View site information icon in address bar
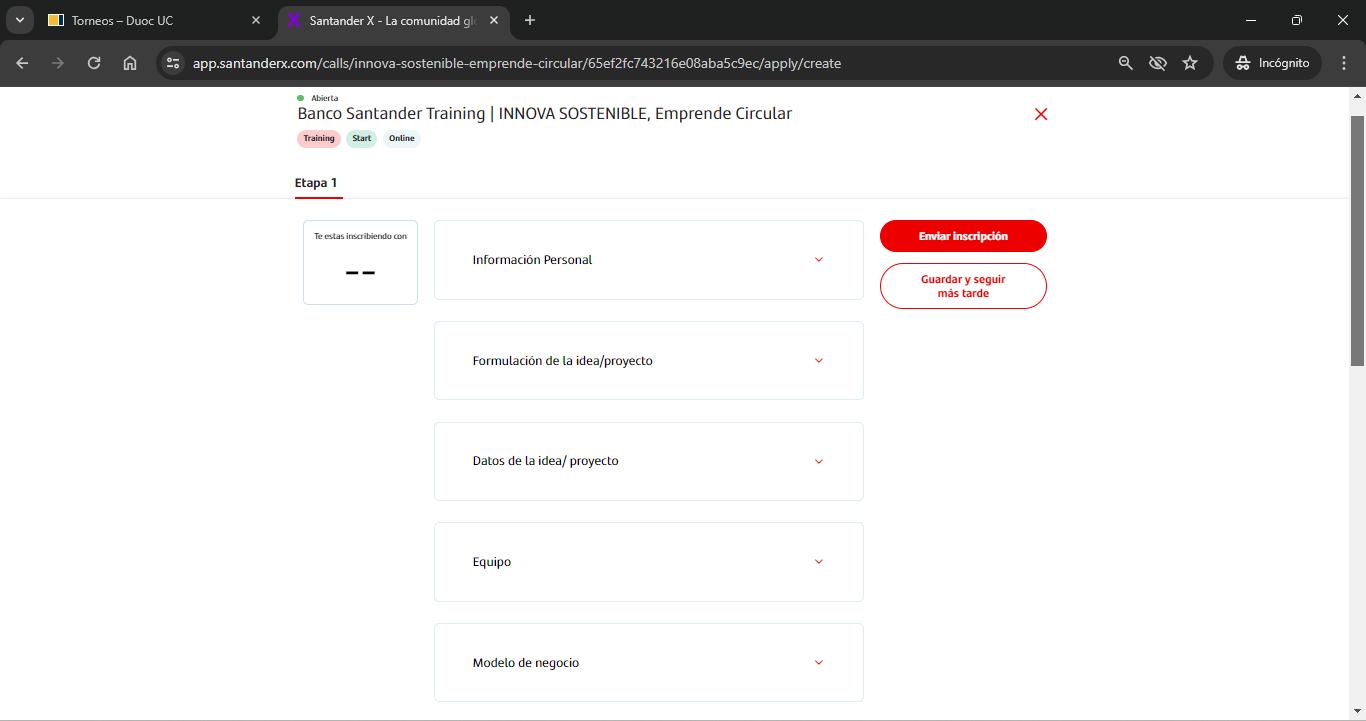The width and height of the screenshot is (1366, 721). click(x=173, y=63)
